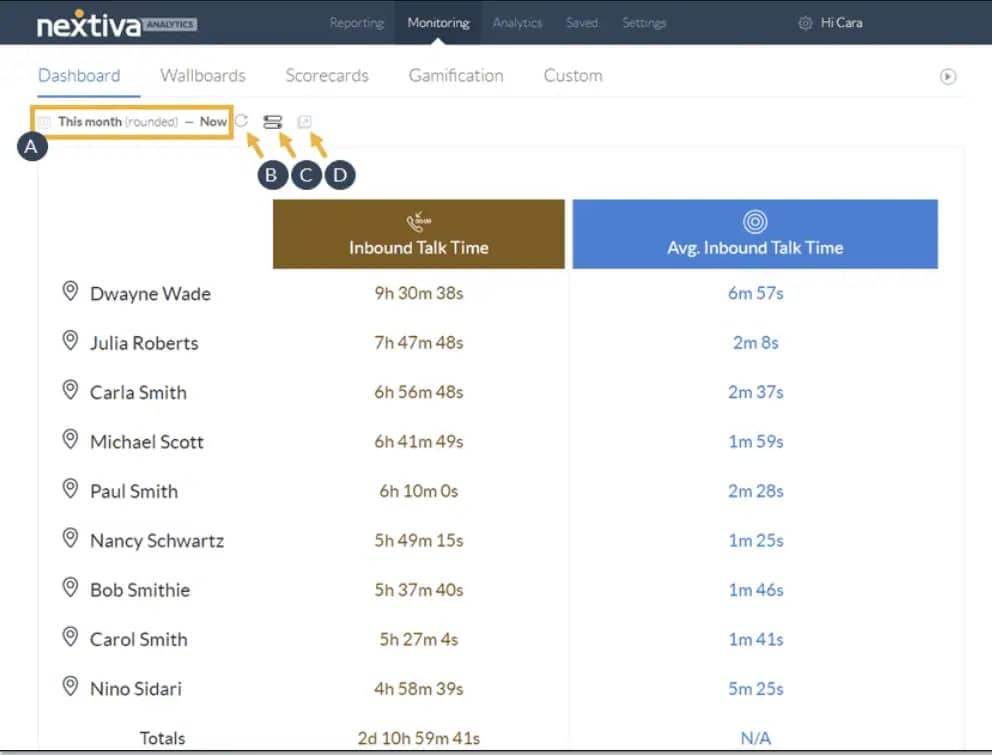This screenshot has width=992, height=755.
Task: Open the Settings menu in top bar
Action: tap(644, 23)
